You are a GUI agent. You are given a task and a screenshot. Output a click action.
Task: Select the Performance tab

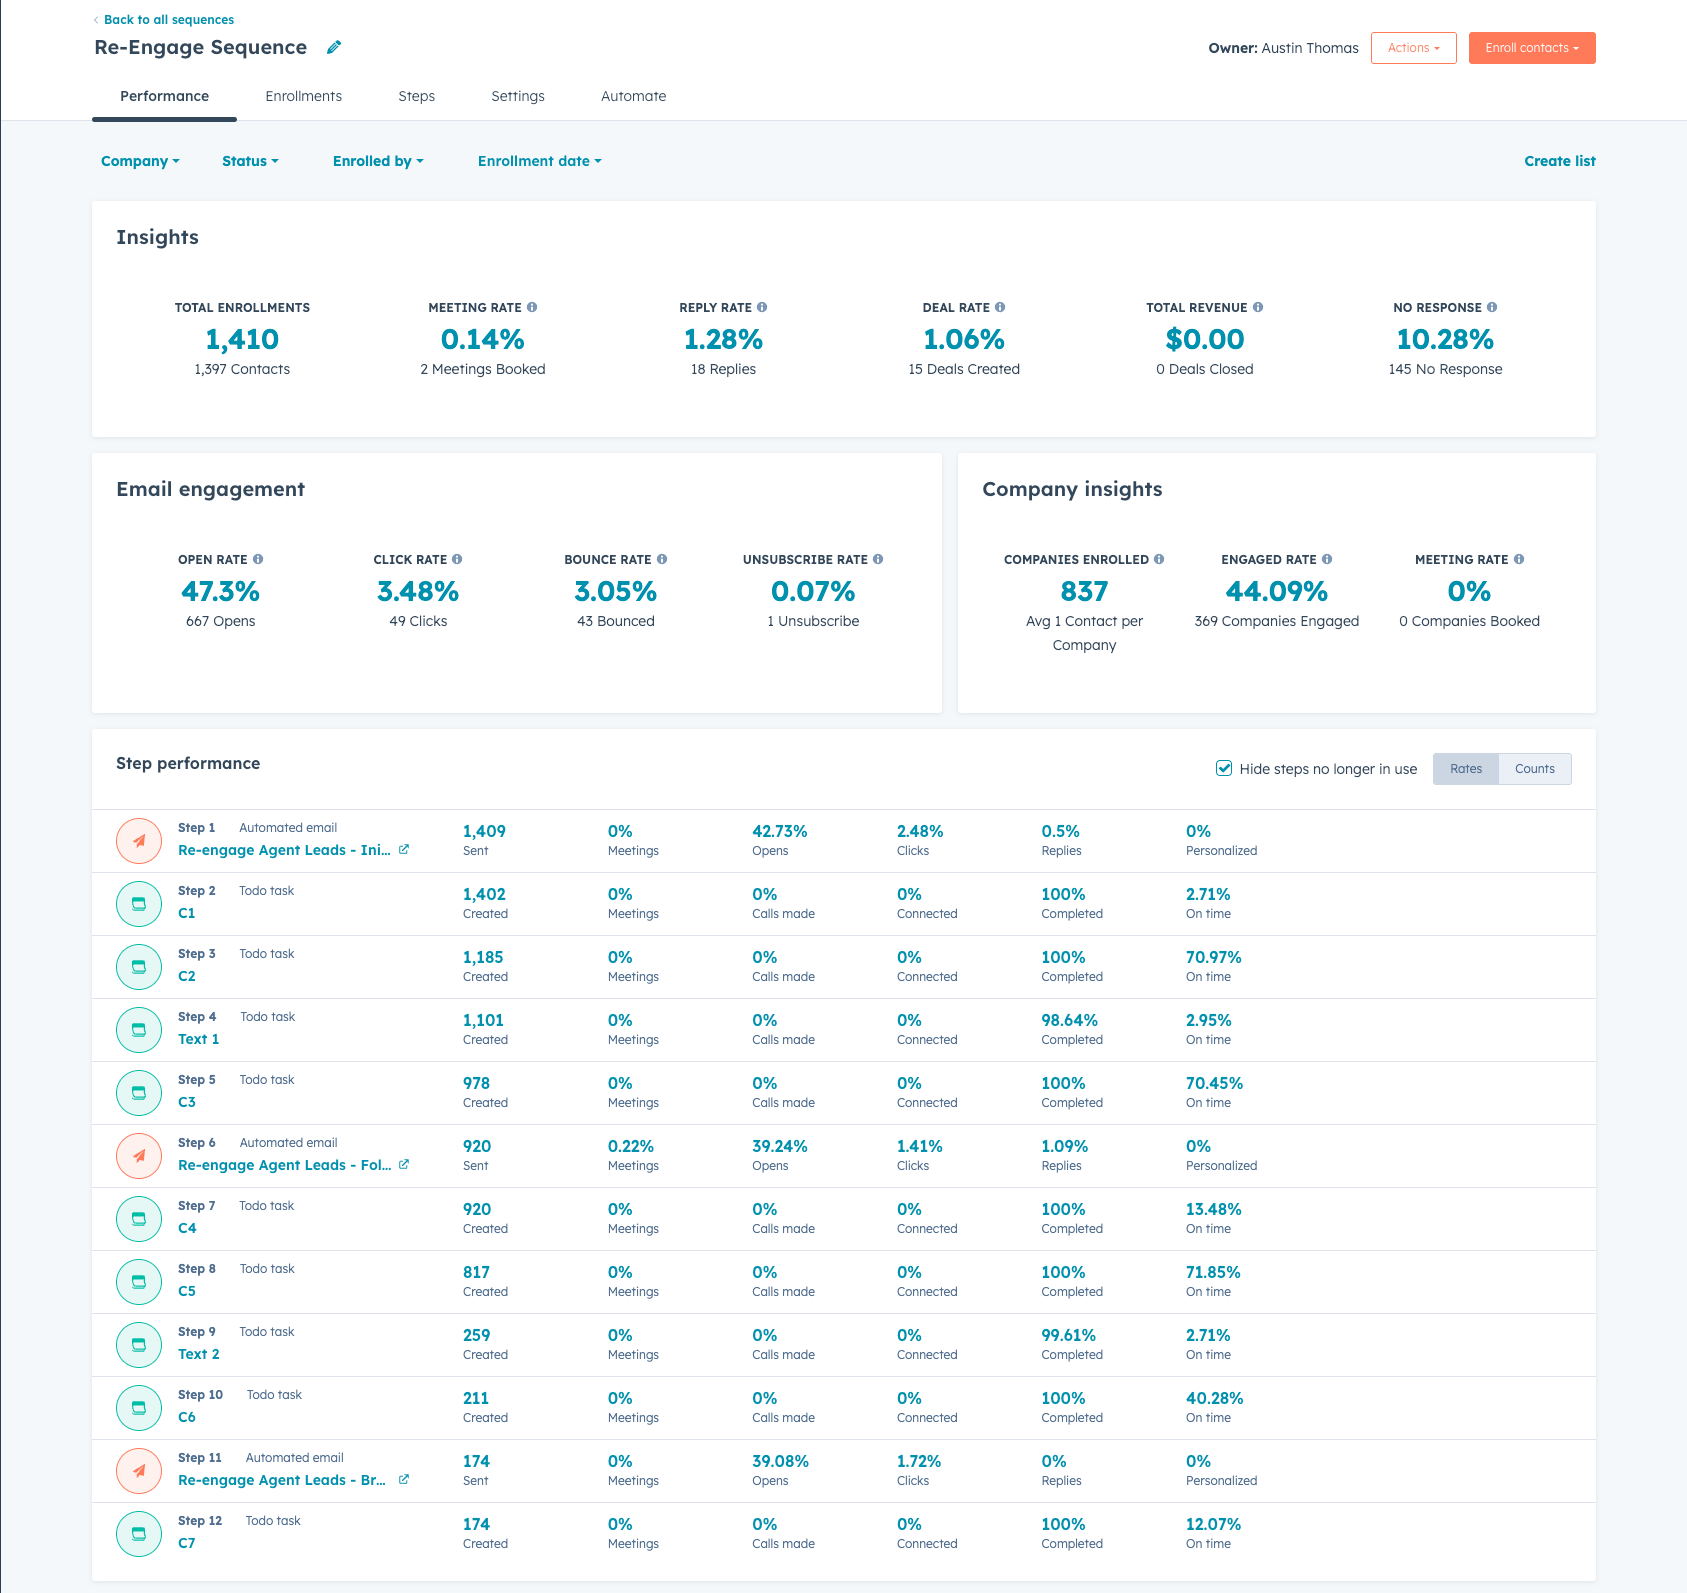(165, 96)
